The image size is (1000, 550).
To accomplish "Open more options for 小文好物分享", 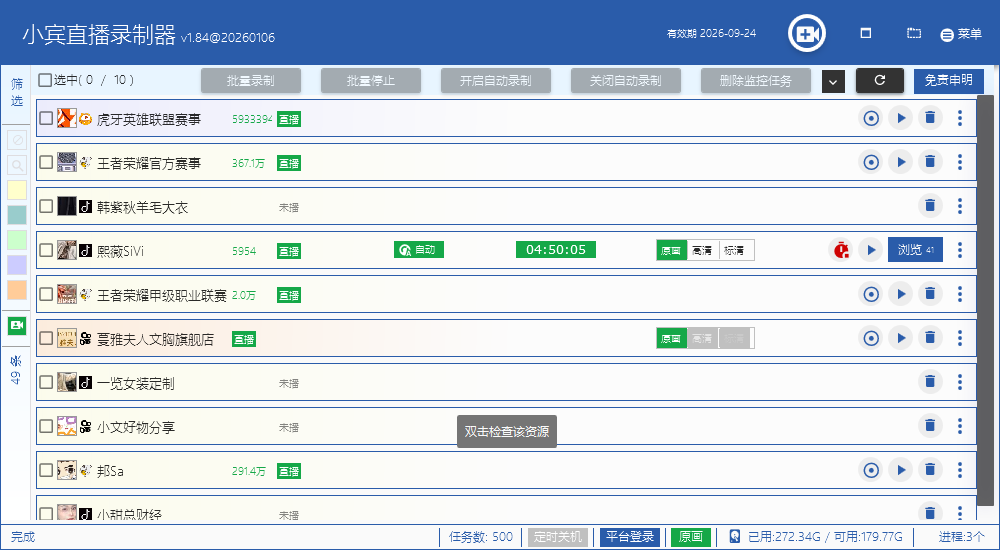I will [x=960, y=426].
